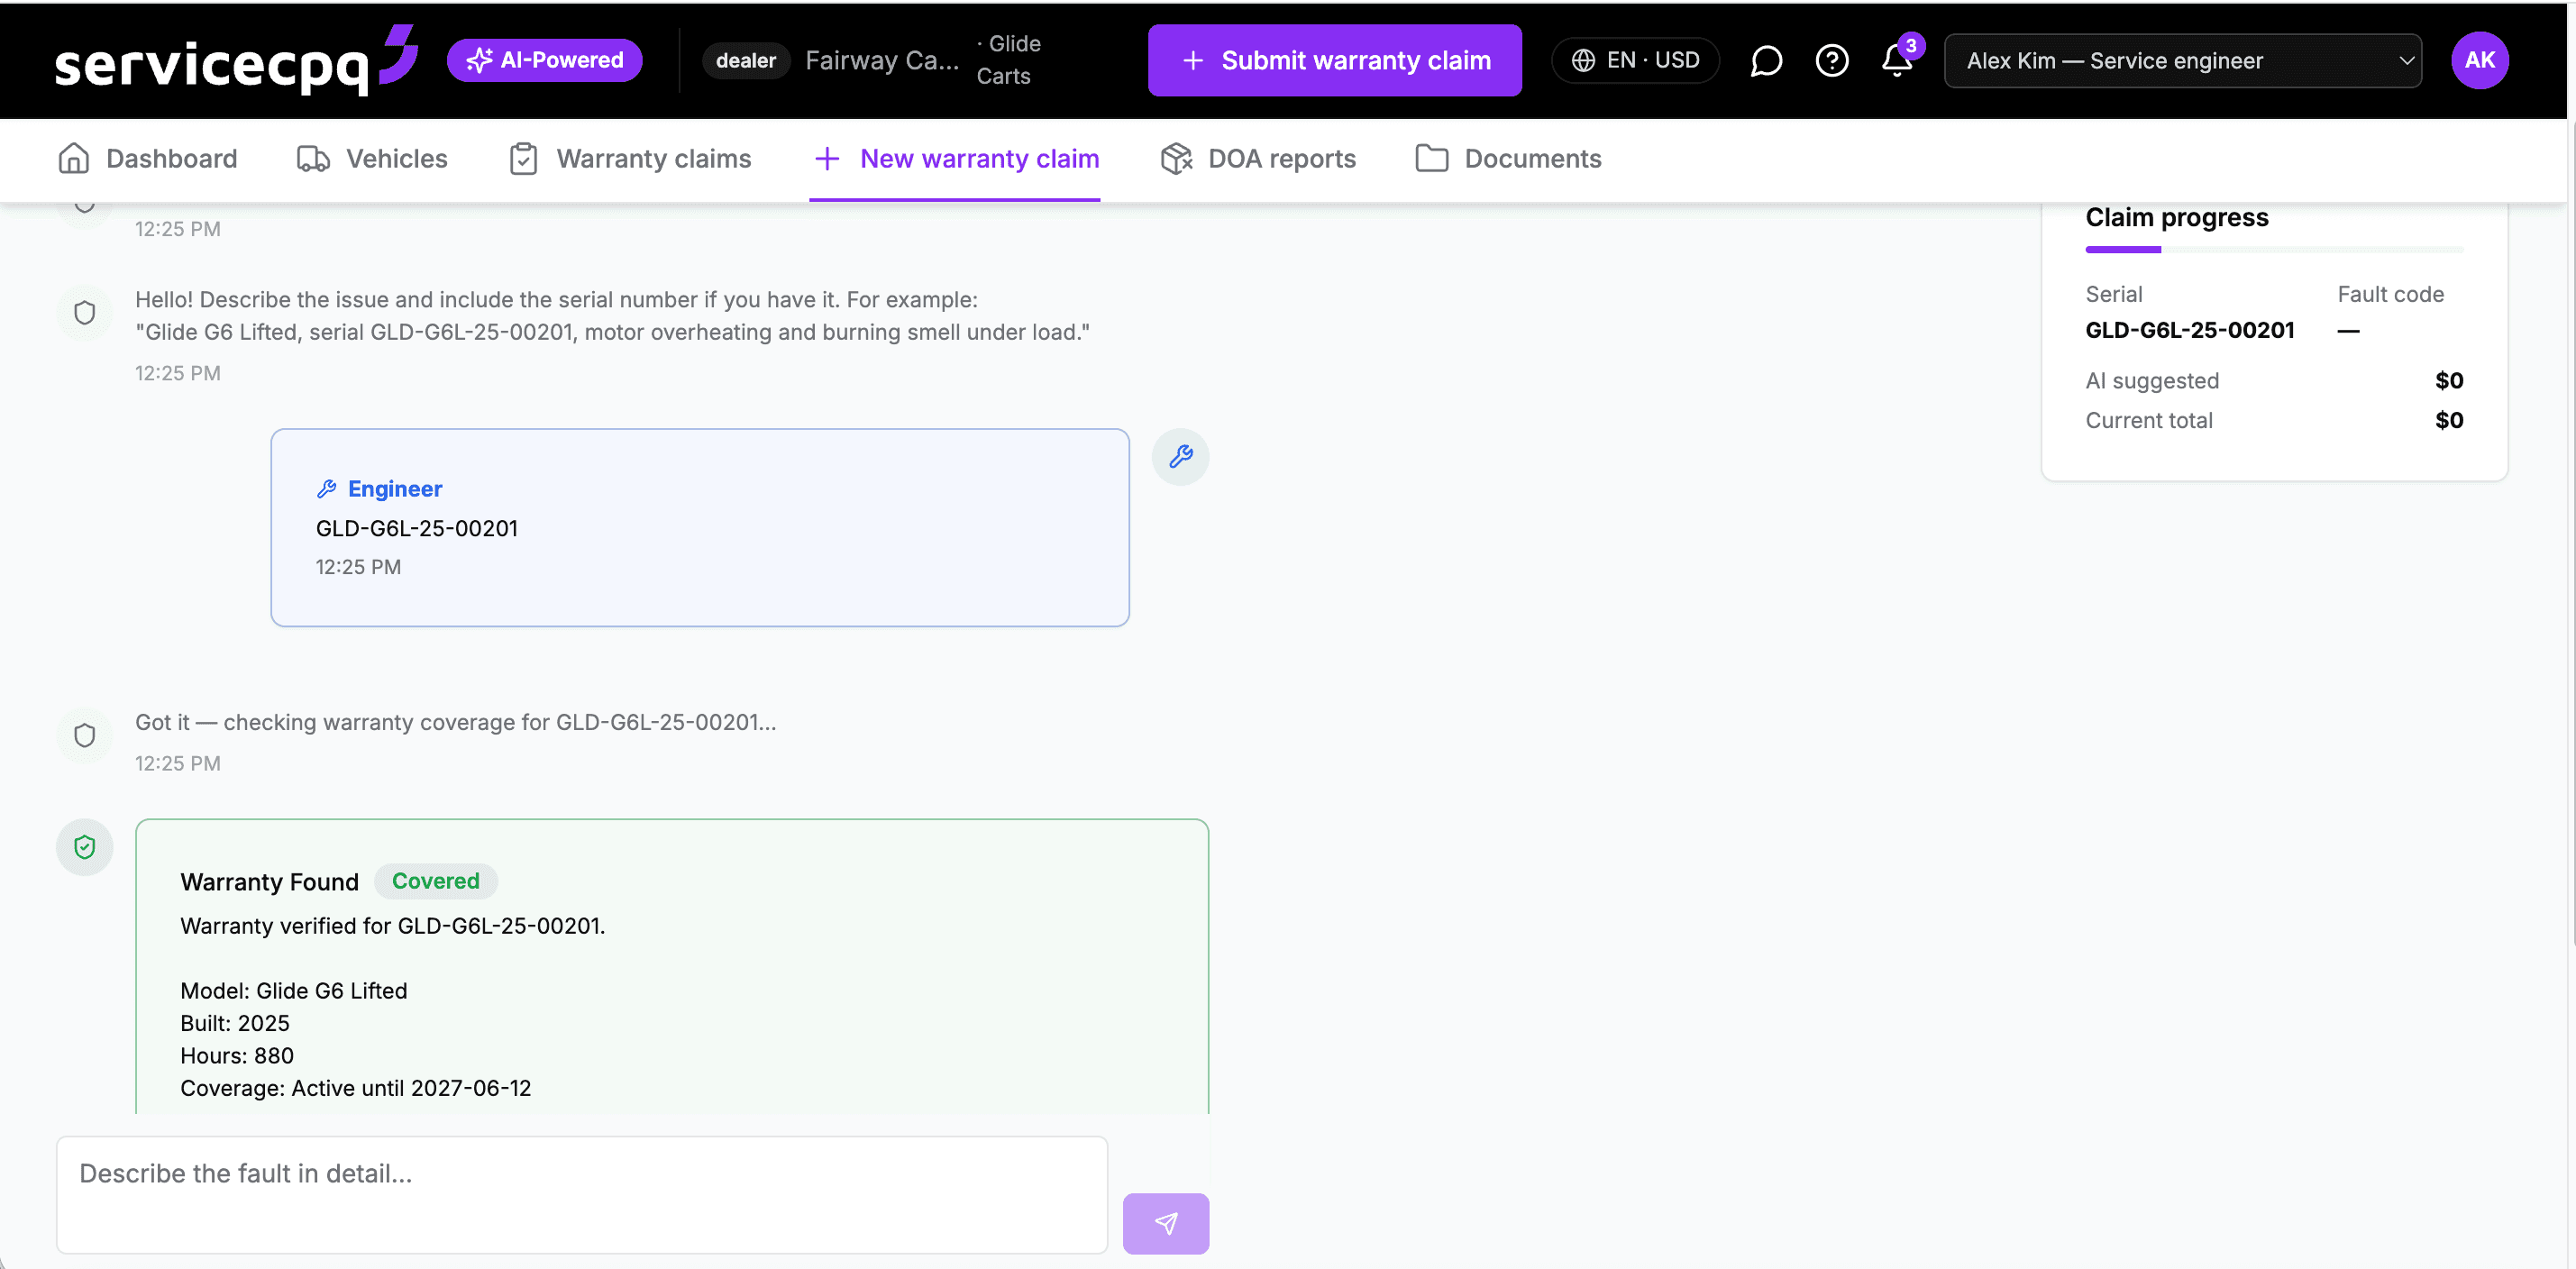Open the Documents tab

pos(1508,158)
